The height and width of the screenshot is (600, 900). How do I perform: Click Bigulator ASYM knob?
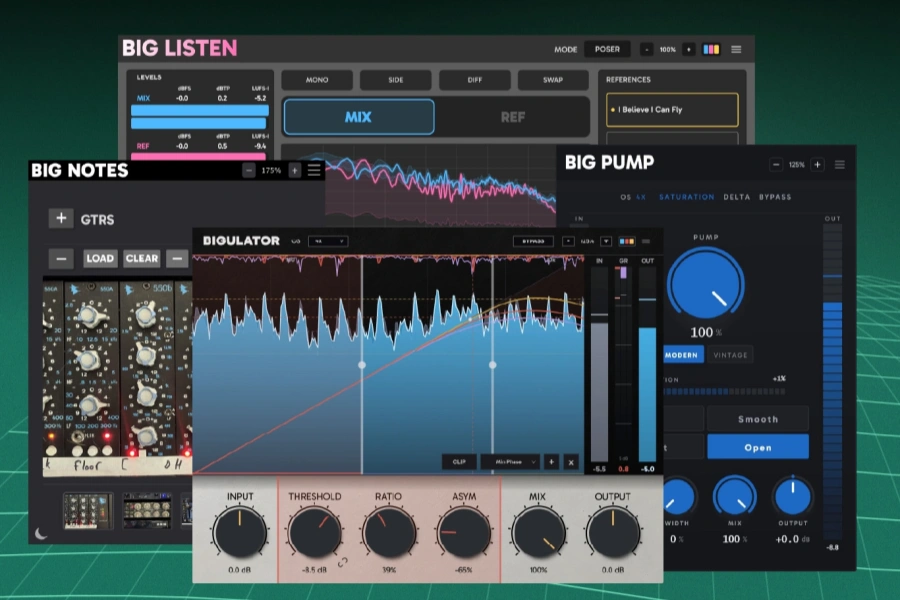pos(463,533)
